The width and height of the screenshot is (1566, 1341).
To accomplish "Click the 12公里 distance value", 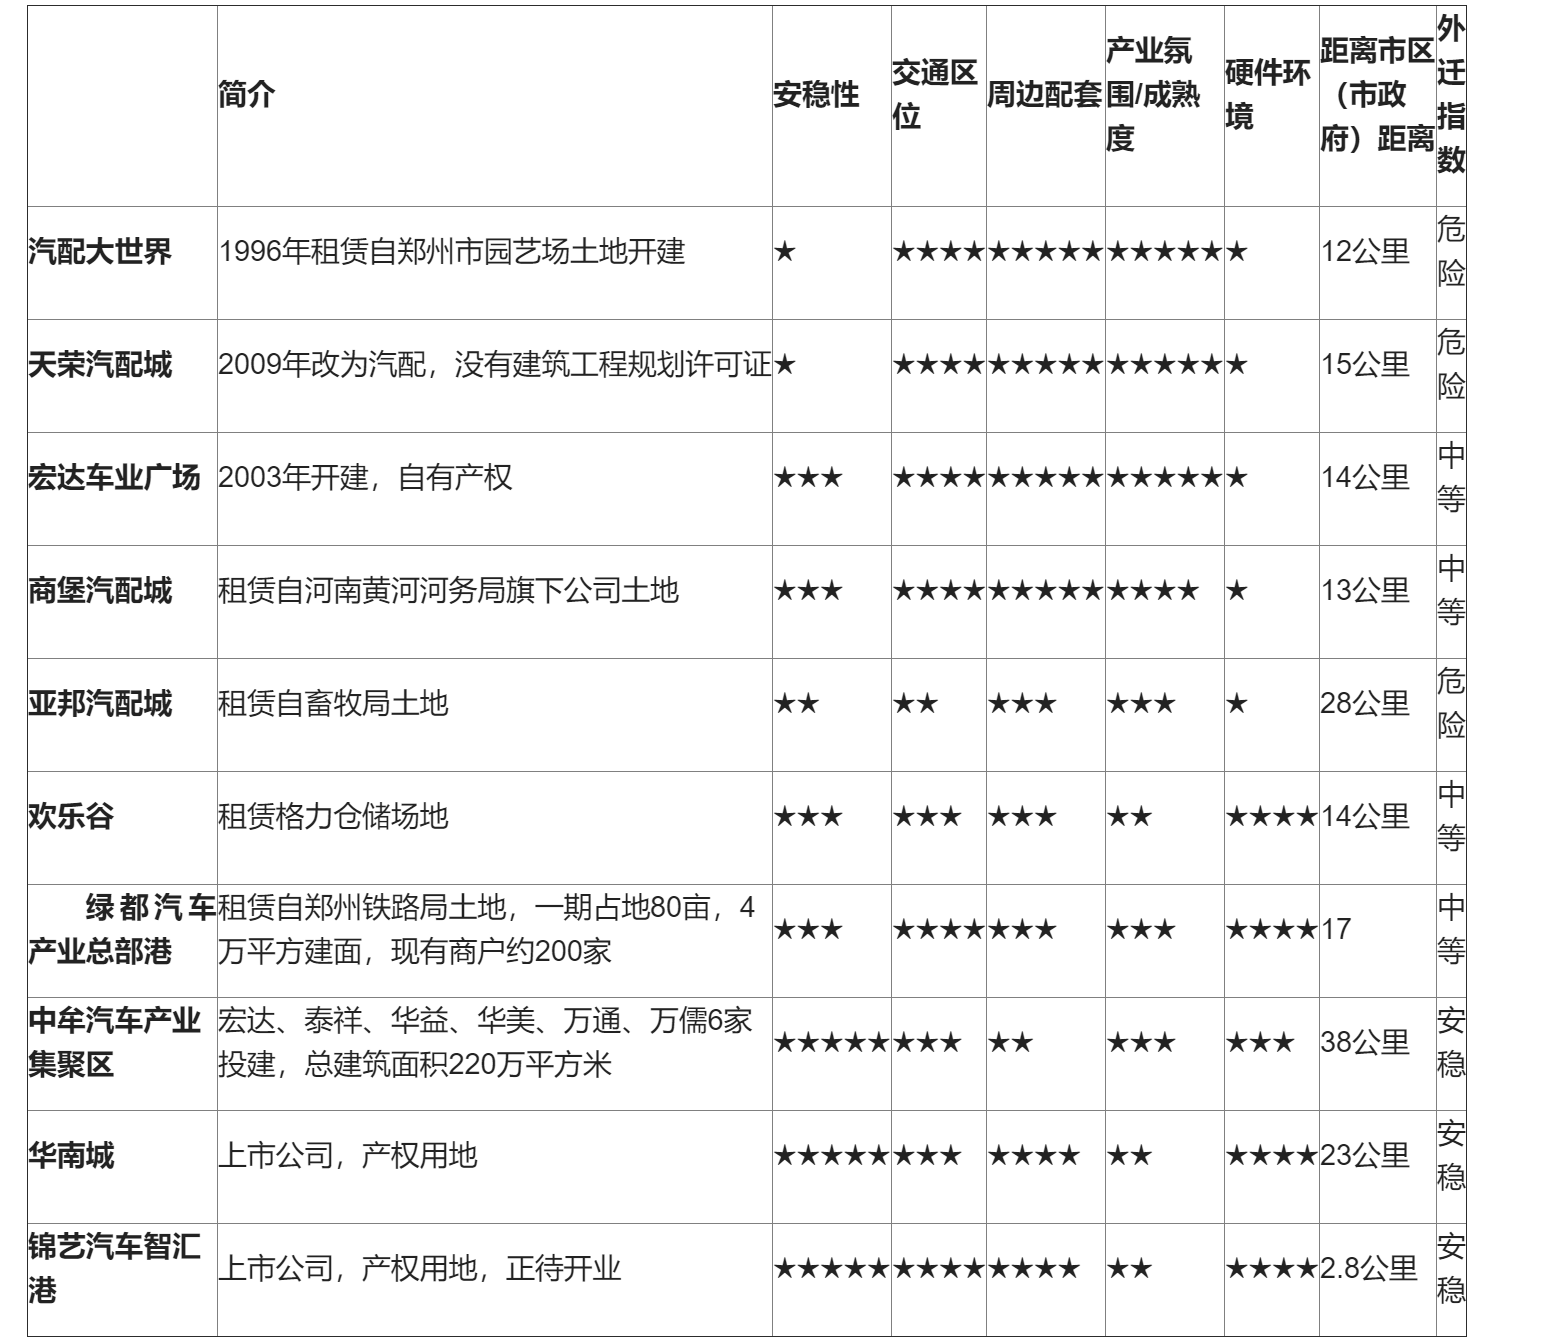I will coord(1365,252).
